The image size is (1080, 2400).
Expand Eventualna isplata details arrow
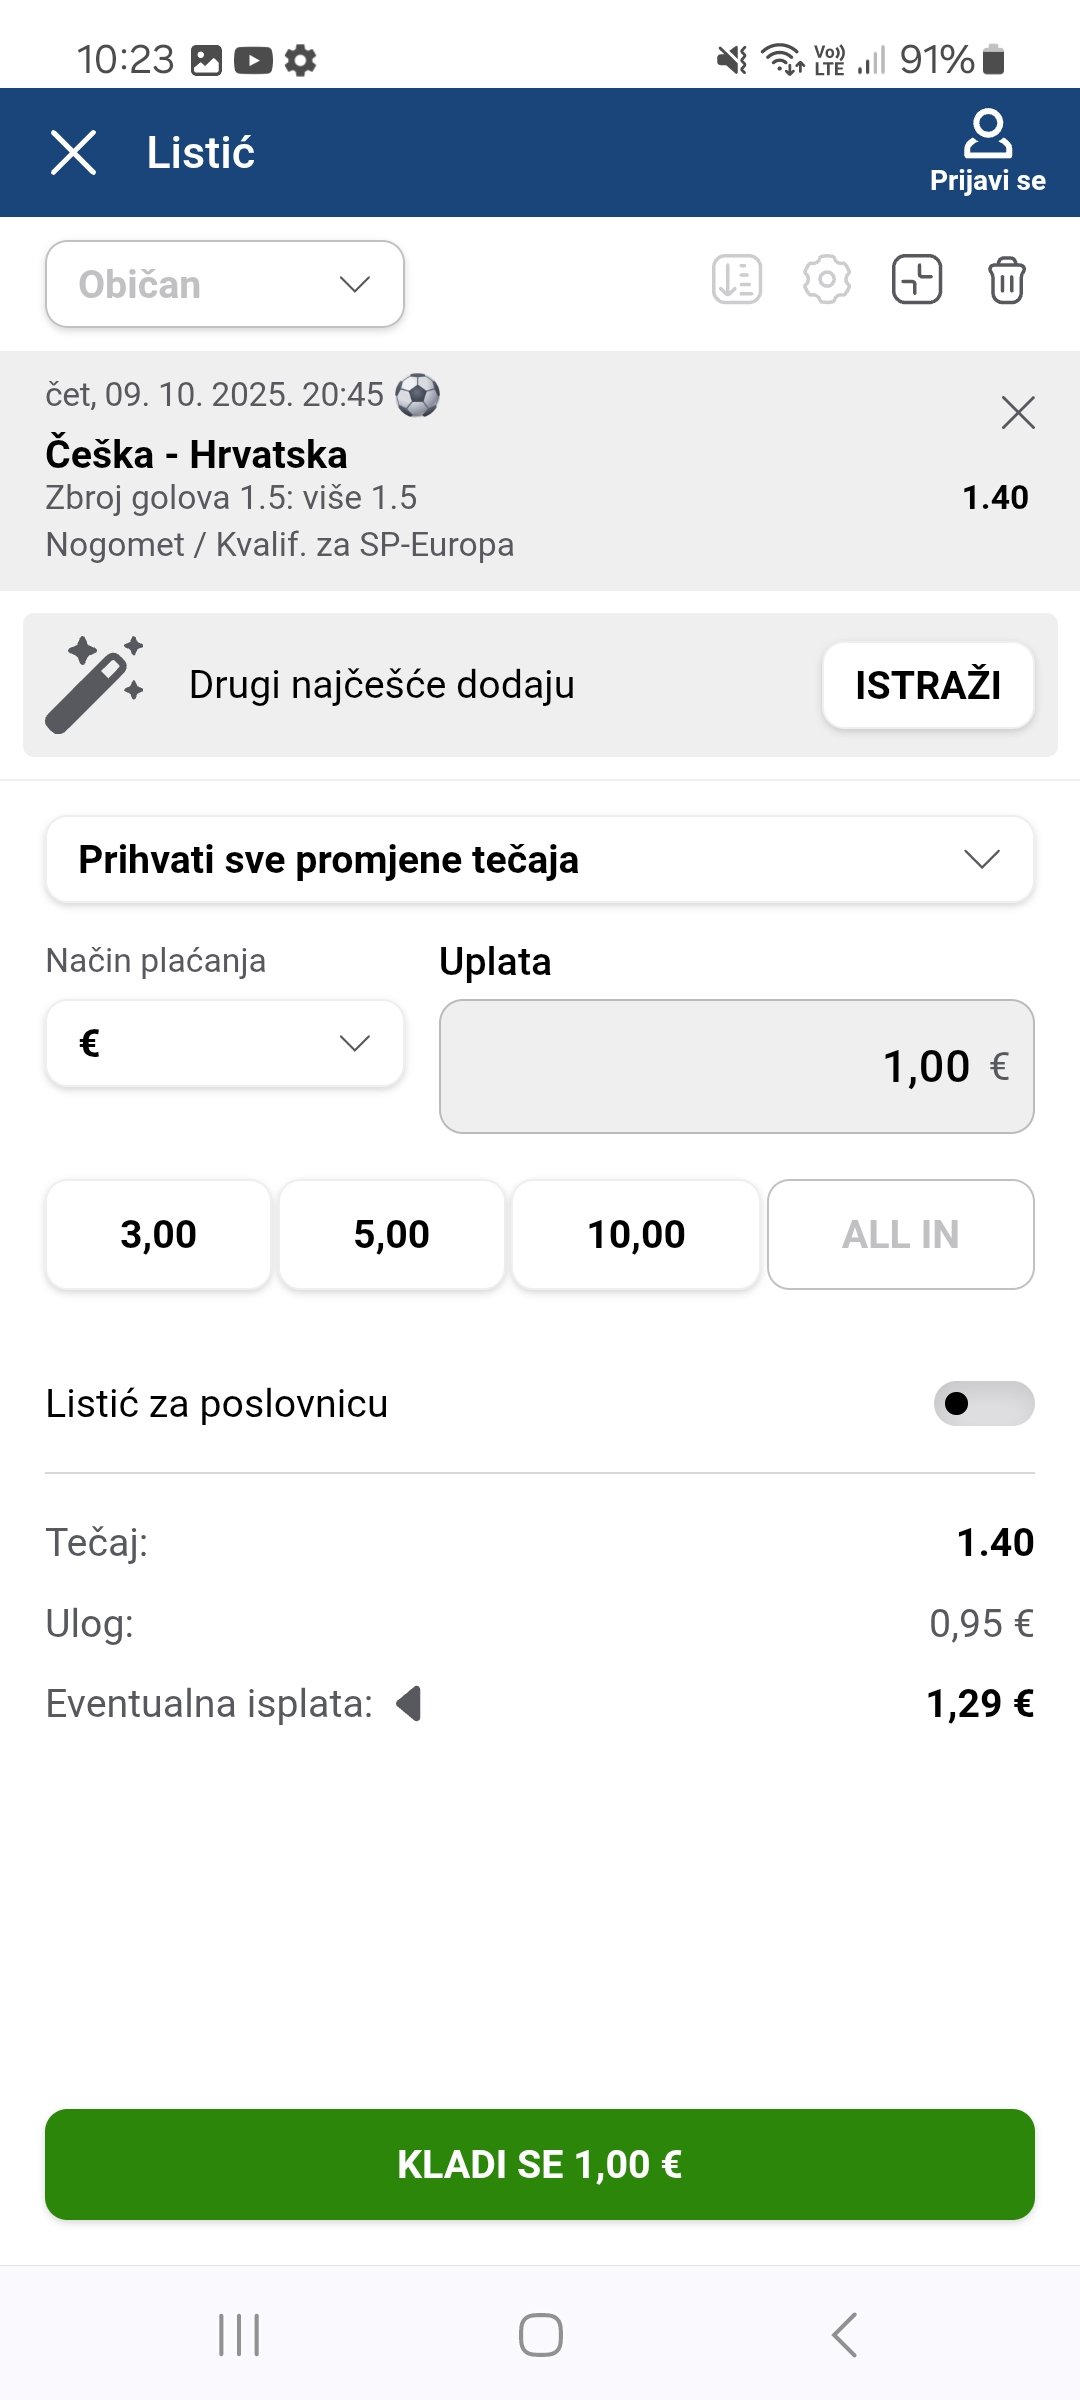[409, 1703]
